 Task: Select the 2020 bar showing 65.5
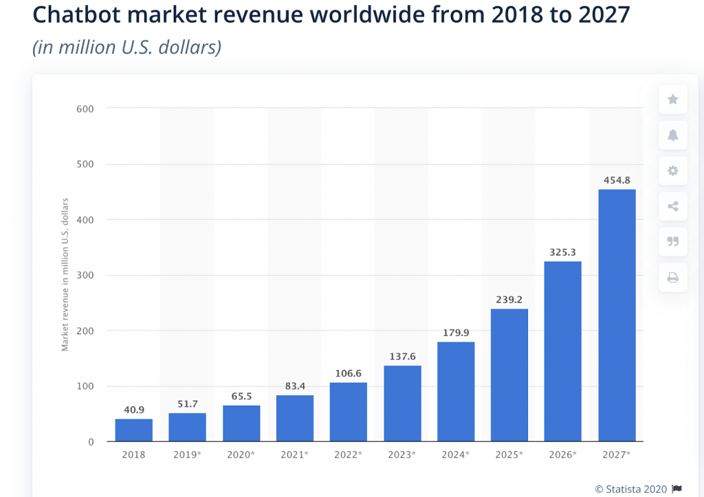[241, 423]
